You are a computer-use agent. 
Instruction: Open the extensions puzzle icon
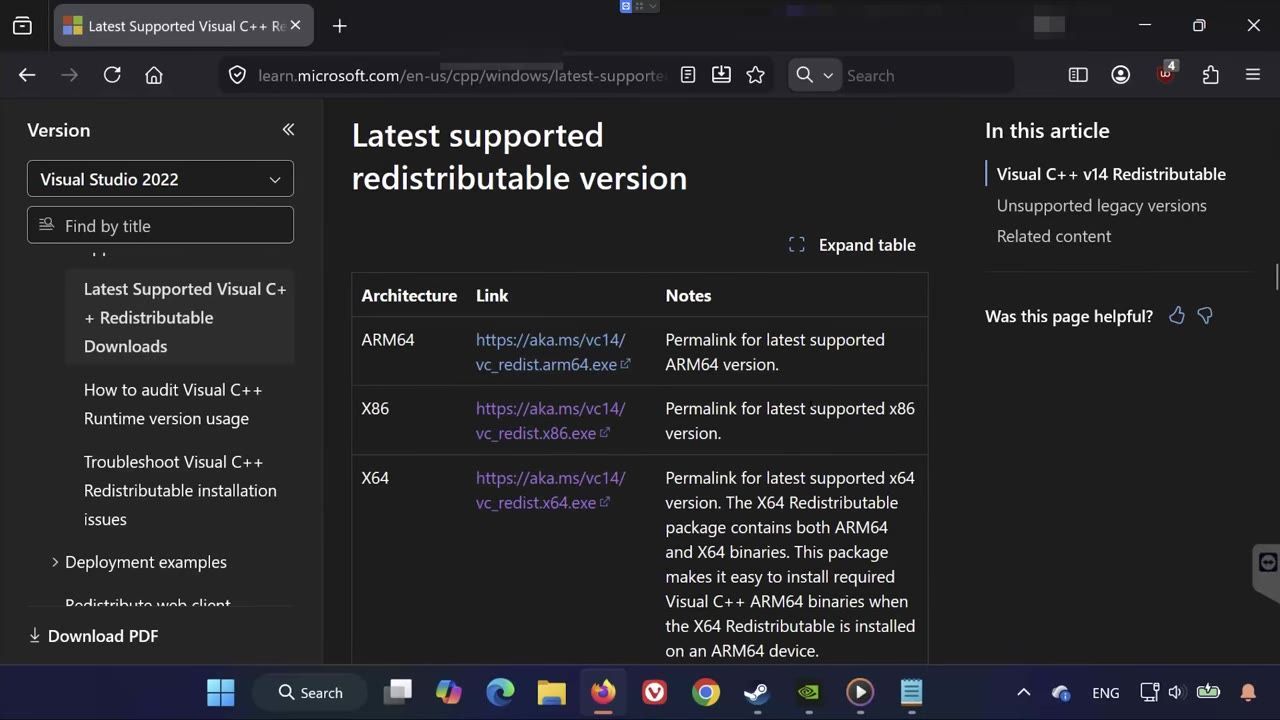[x=1211, y=75]
